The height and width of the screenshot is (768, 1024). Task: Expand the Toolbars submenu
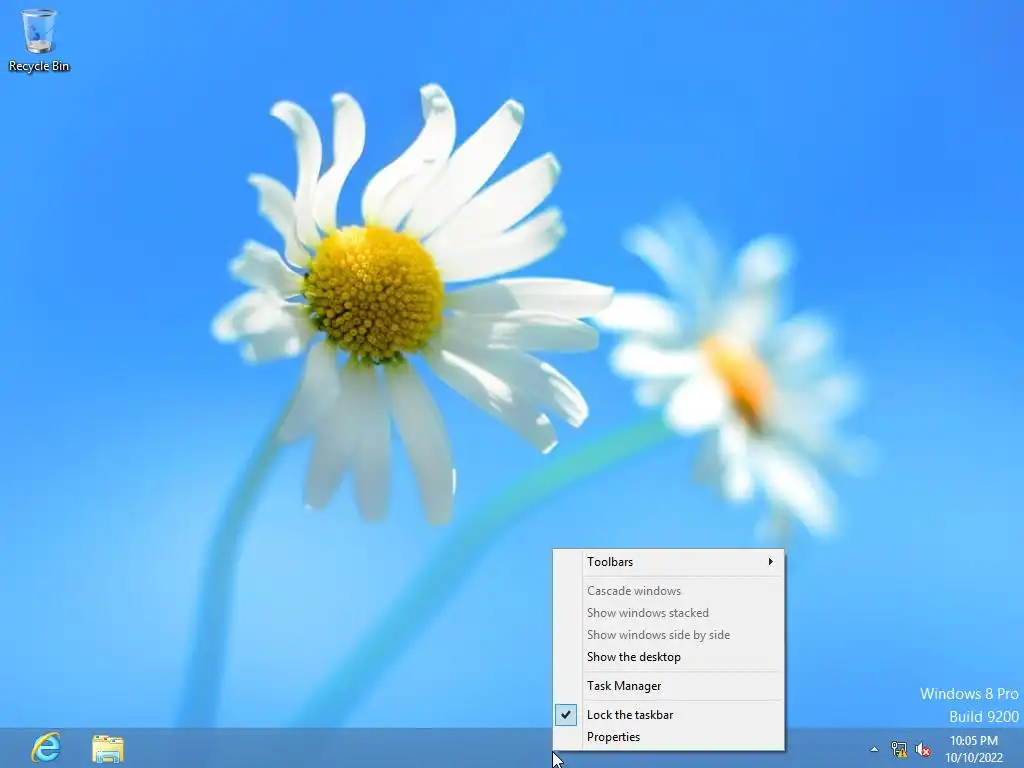pos(669,562)
